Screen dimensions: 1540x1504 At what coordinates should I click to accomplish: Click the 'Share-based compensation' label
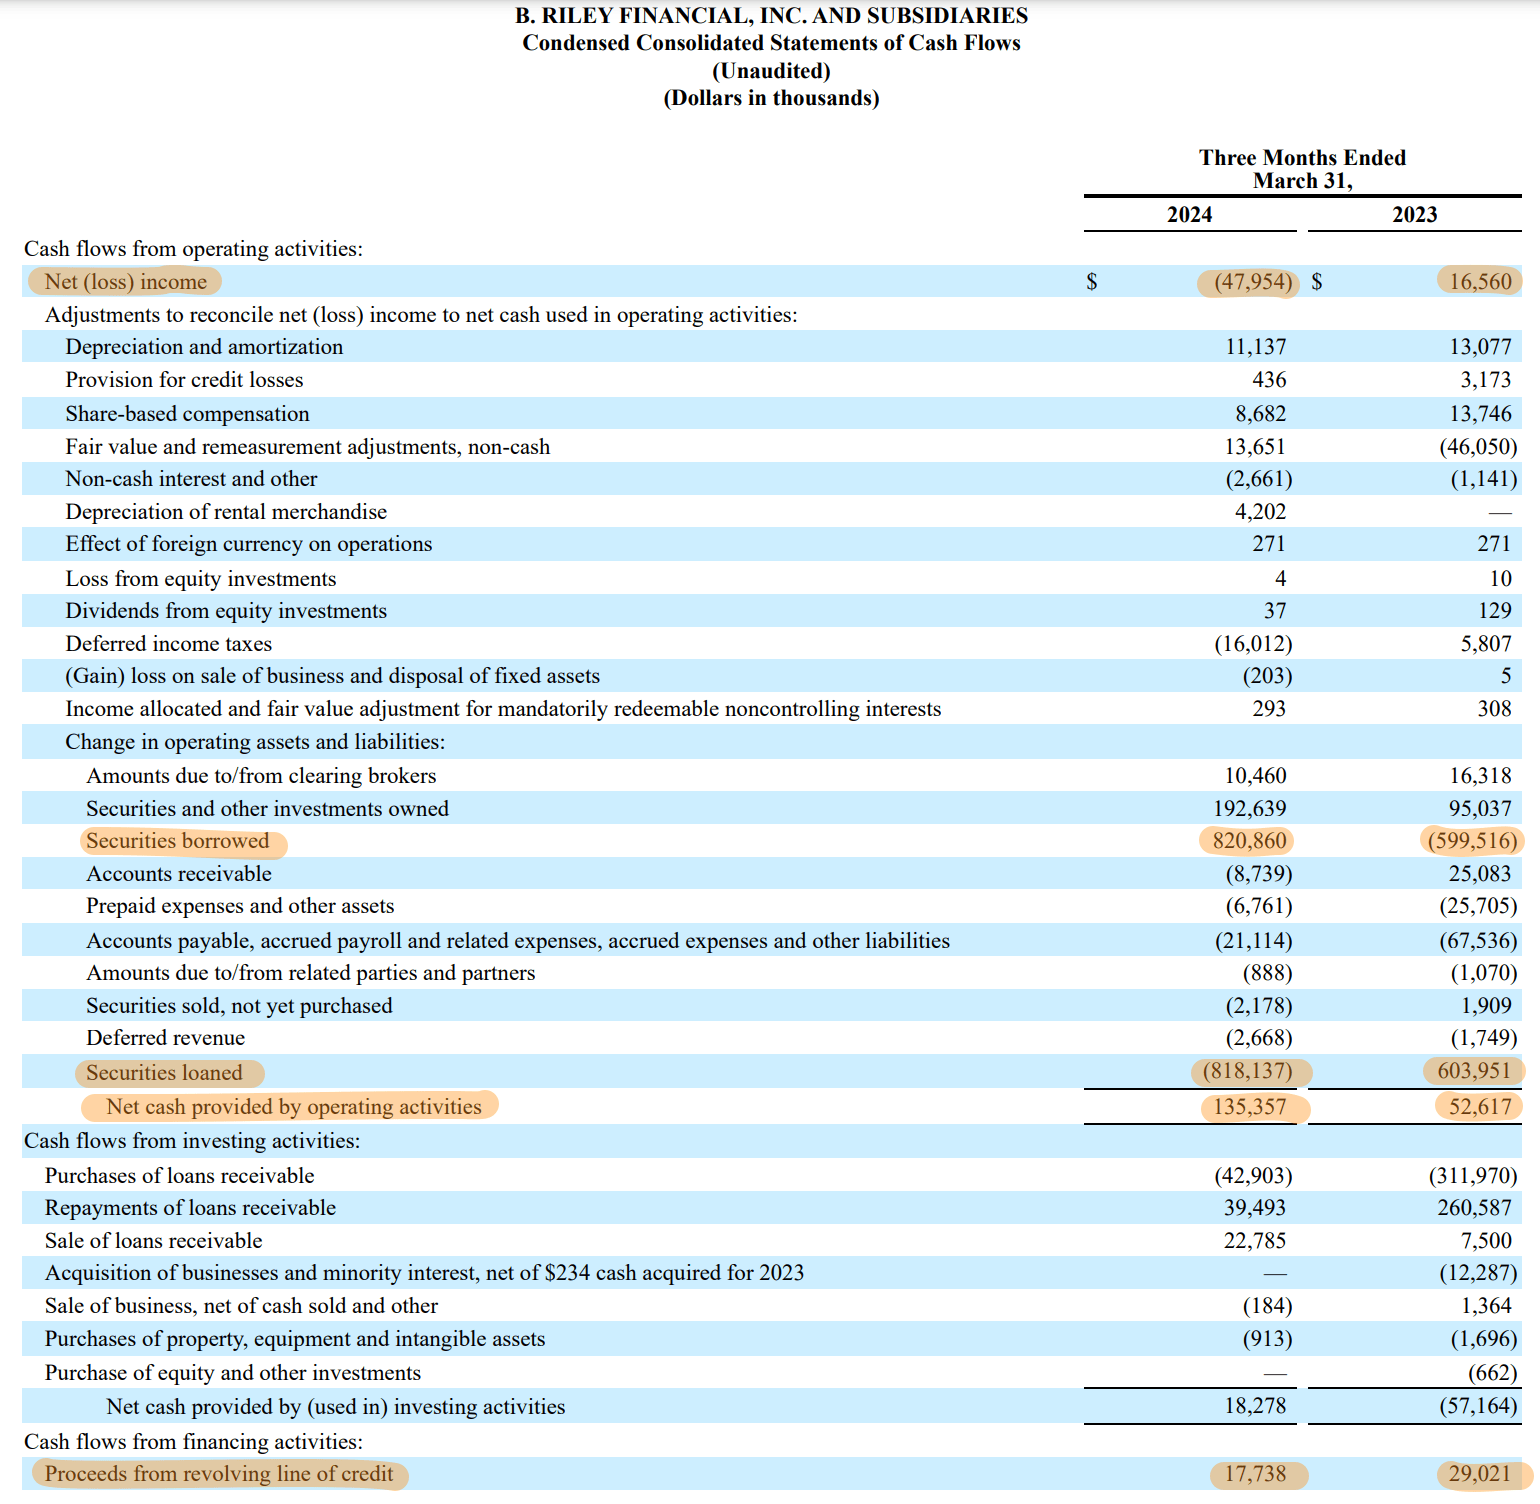click(188, 414)
